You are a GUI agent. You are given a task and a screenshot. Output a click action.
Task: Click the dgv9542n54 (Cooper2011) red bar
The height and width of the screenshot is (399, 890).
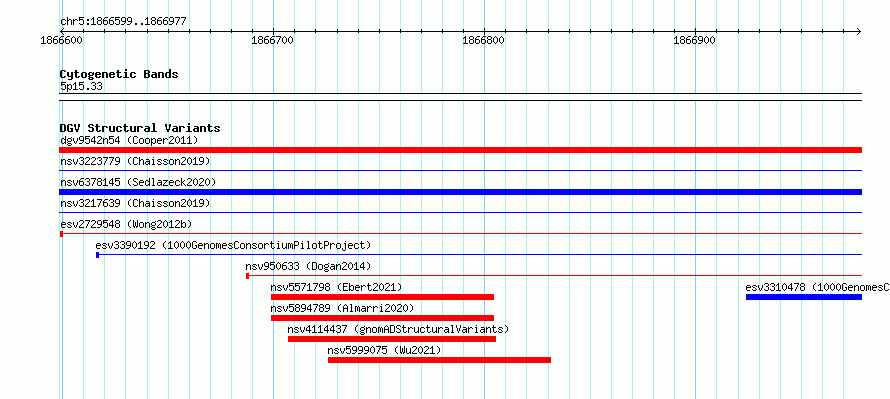[x=460, y=150]
